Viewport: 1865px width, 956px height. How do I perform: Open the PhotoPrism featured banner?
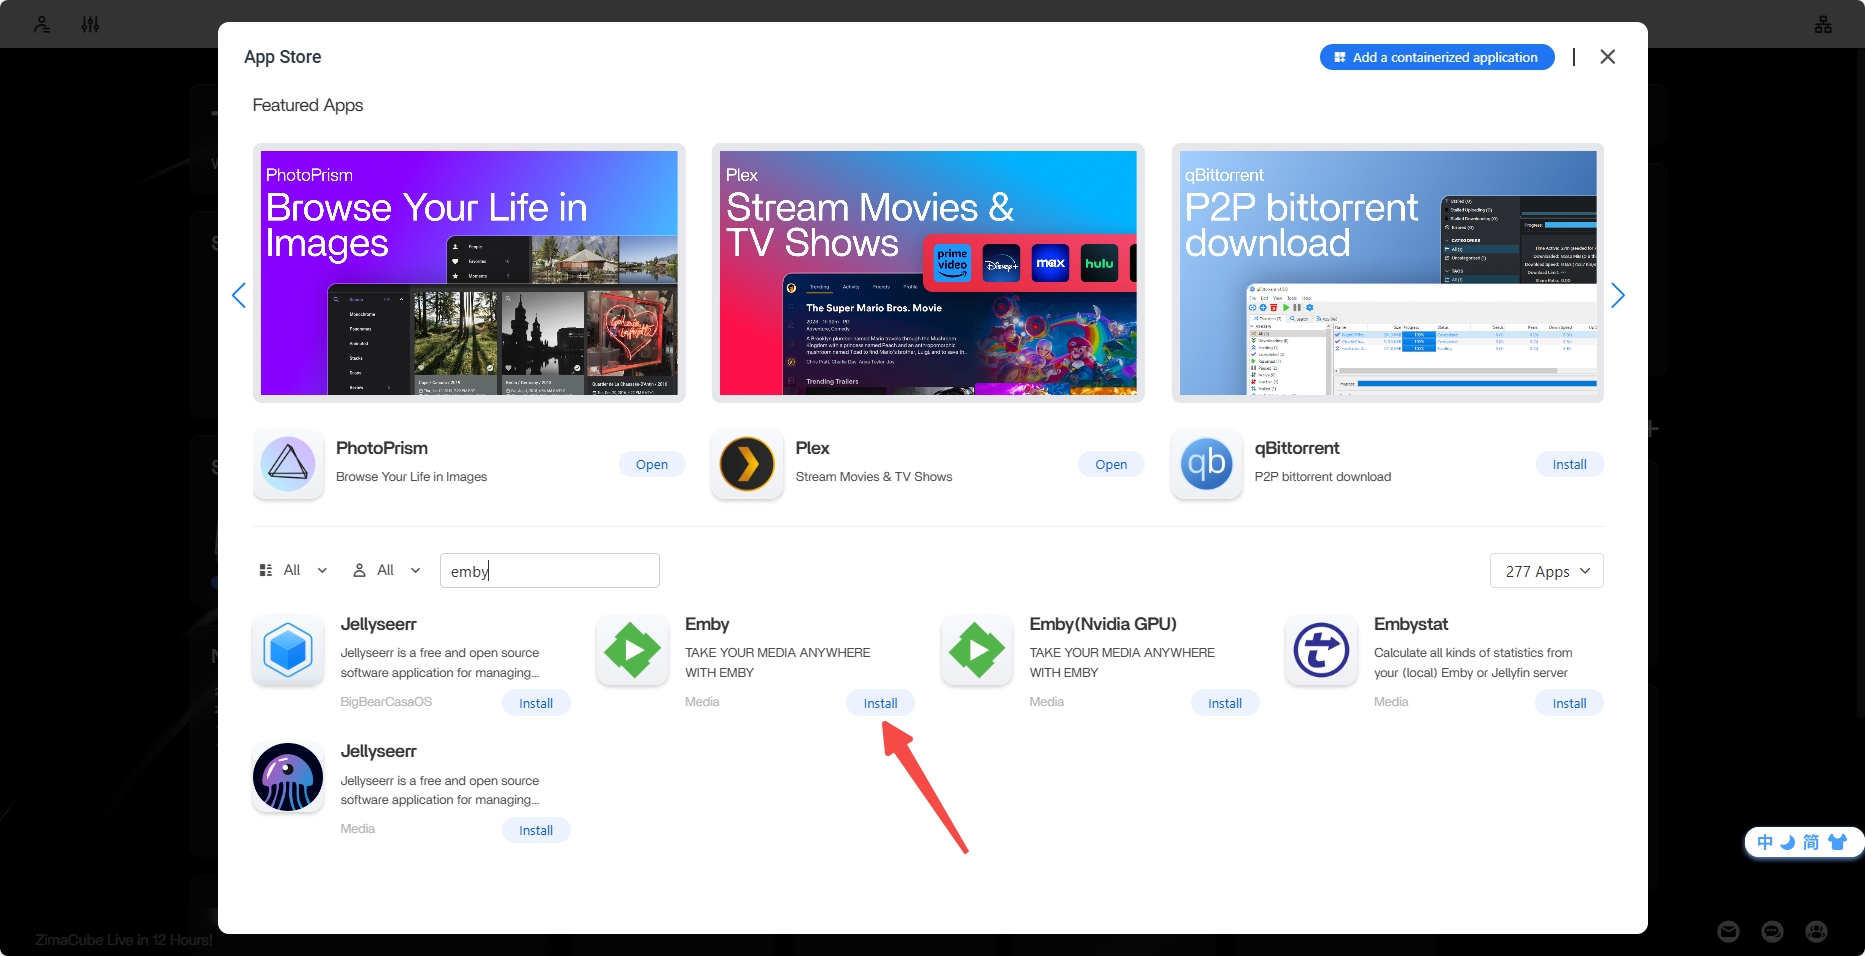pyautogui.click(x=469, y=273)
